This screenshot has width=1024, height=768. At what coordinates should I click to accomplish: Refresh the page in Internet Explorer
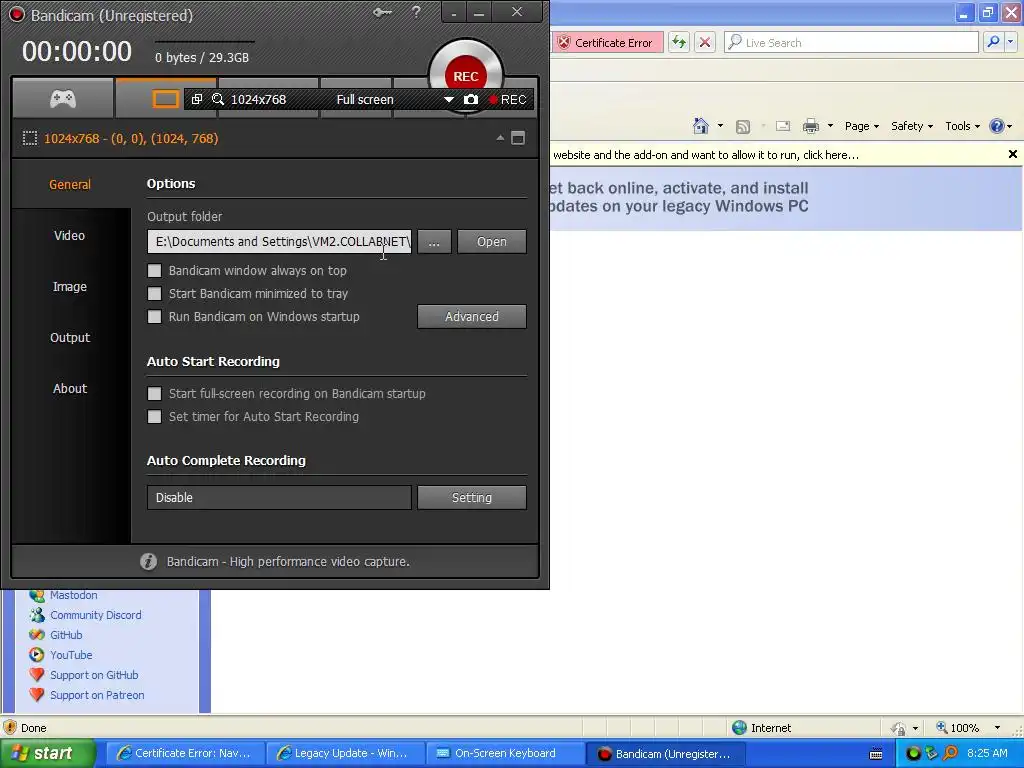pos(679,42)
